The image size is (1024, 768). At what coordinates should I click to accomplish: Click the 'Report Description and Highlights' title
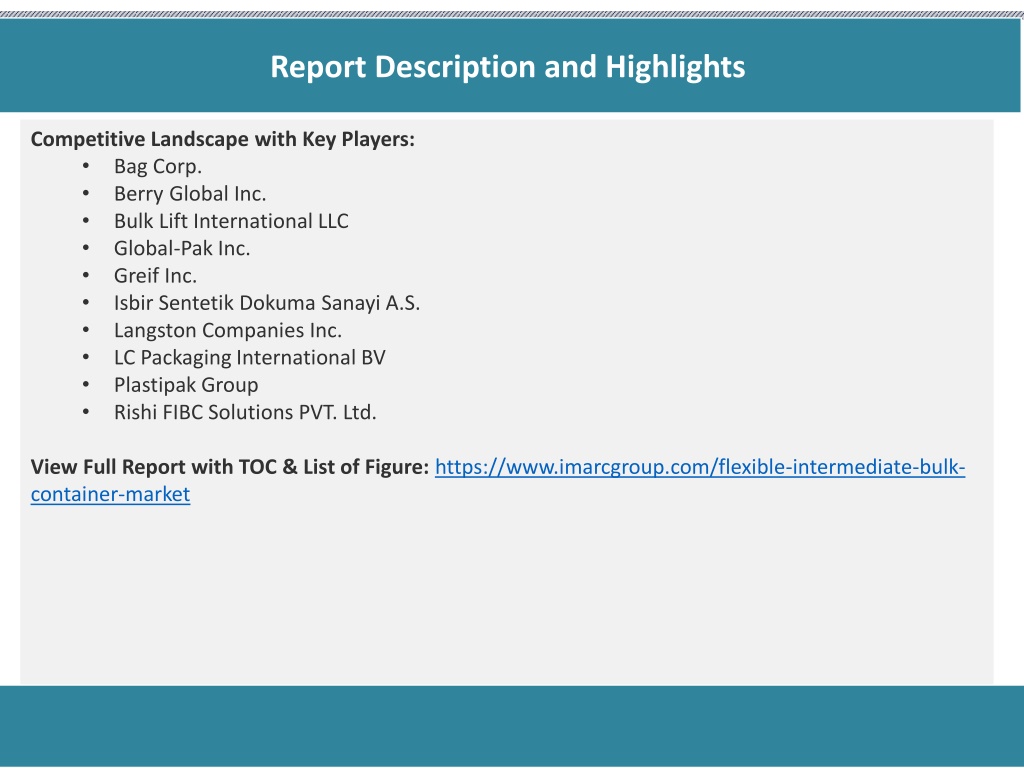507,67
